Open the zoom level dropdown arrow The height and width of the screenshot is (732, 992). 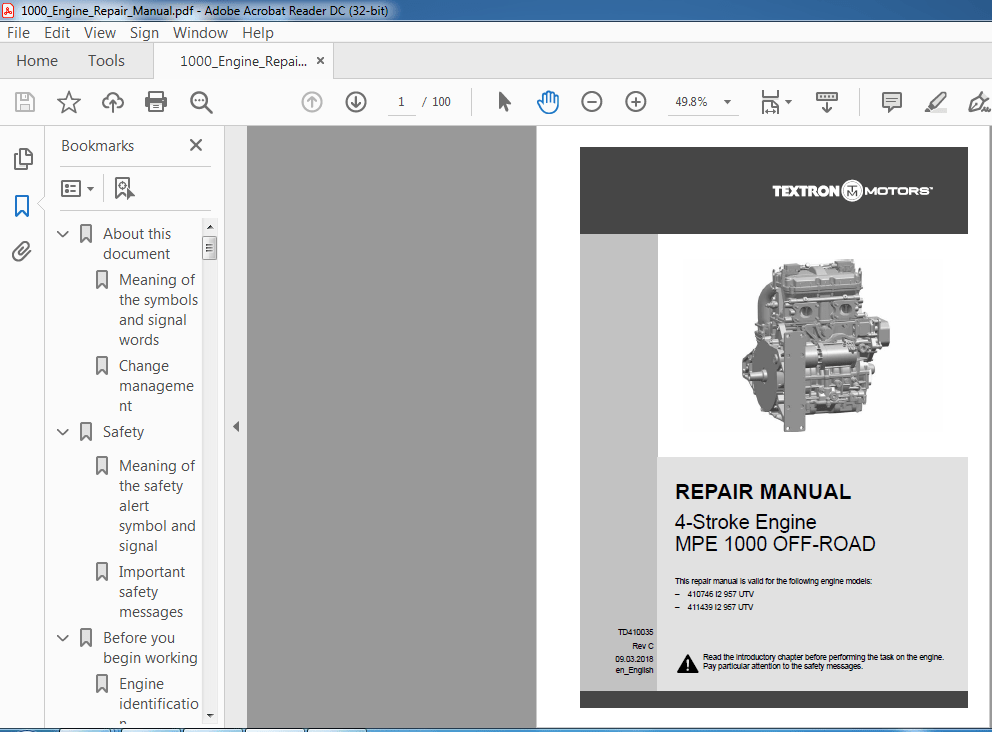coord(728,102)
